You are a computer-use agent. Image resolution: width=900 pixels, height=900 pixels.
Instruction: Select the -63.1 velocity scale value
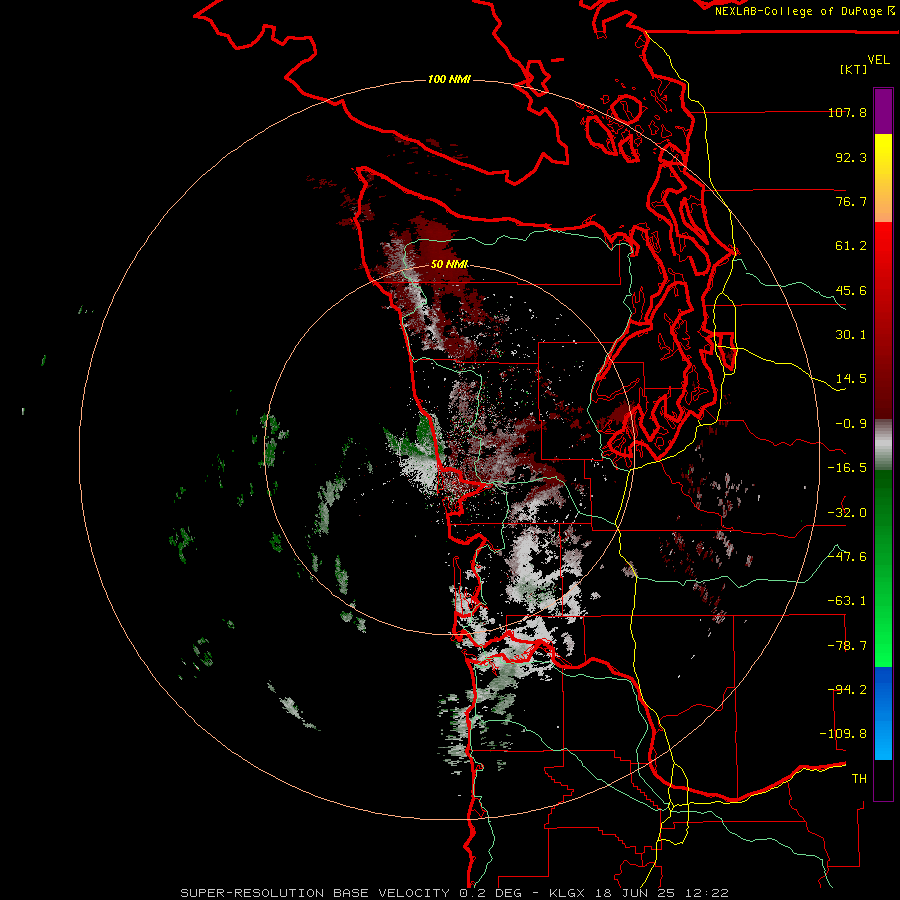pos(847,601)
